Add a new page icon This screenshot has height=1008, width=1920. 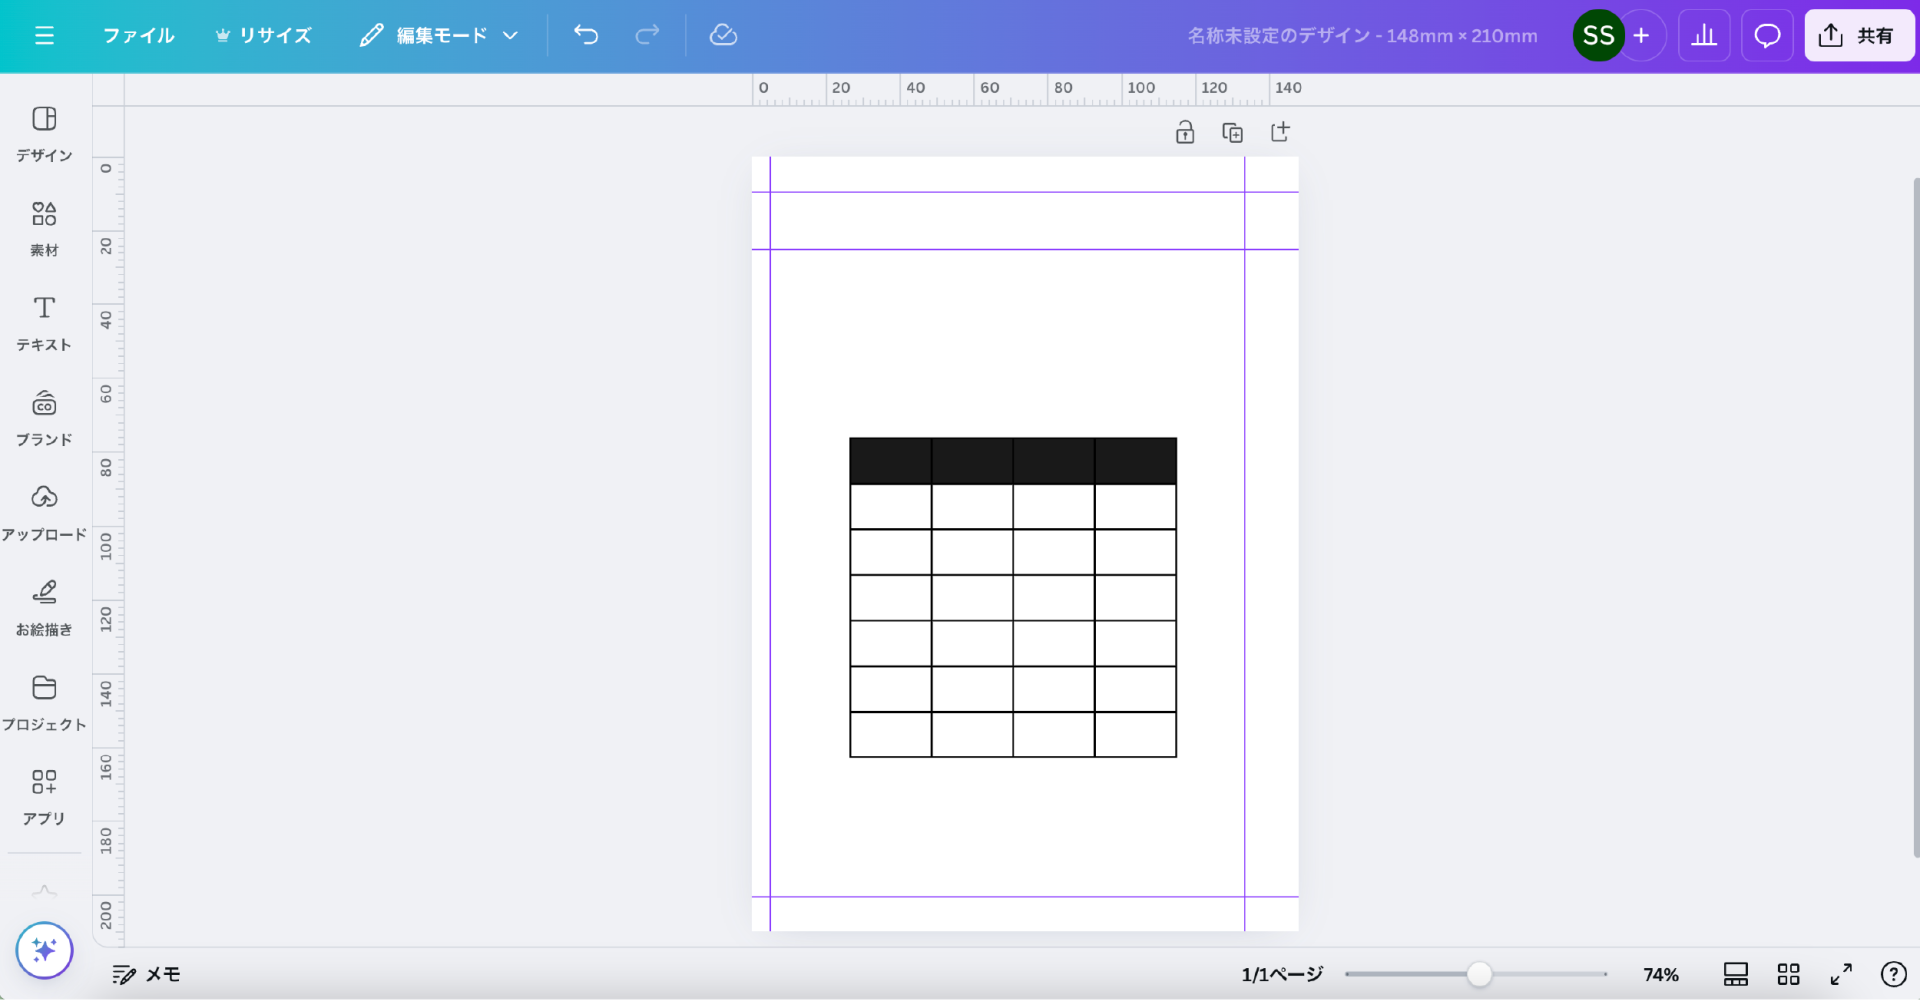(x=1280, y=132)
